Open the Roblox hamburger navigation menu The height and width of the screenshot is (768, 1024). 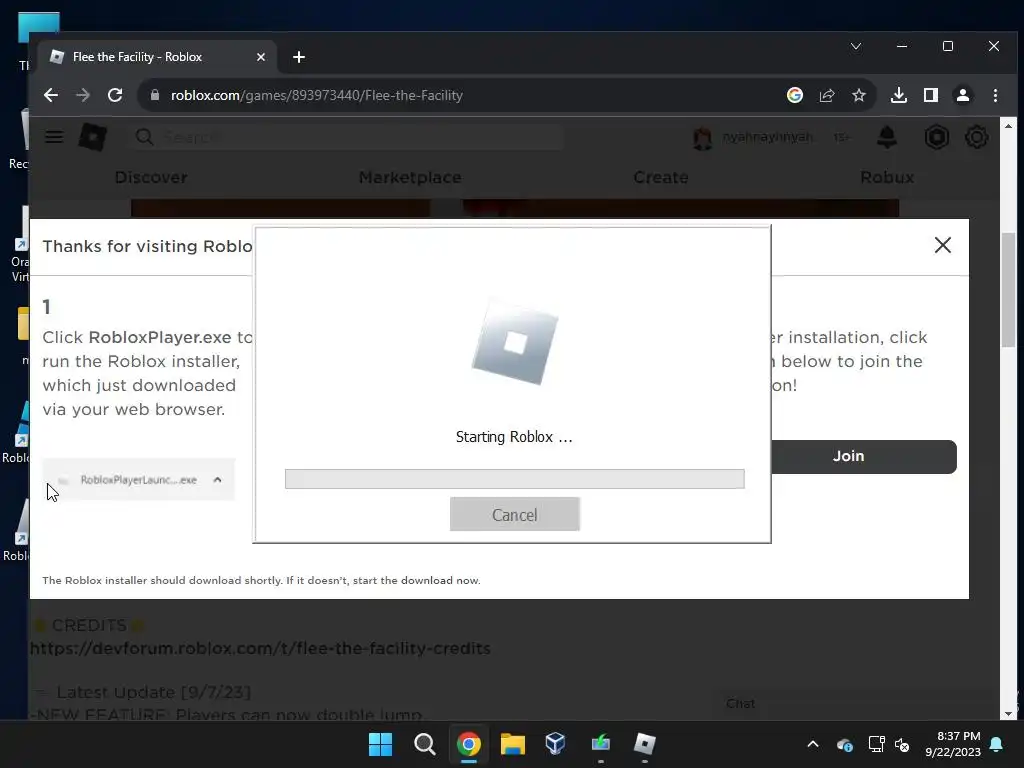(x=54, y=137)
